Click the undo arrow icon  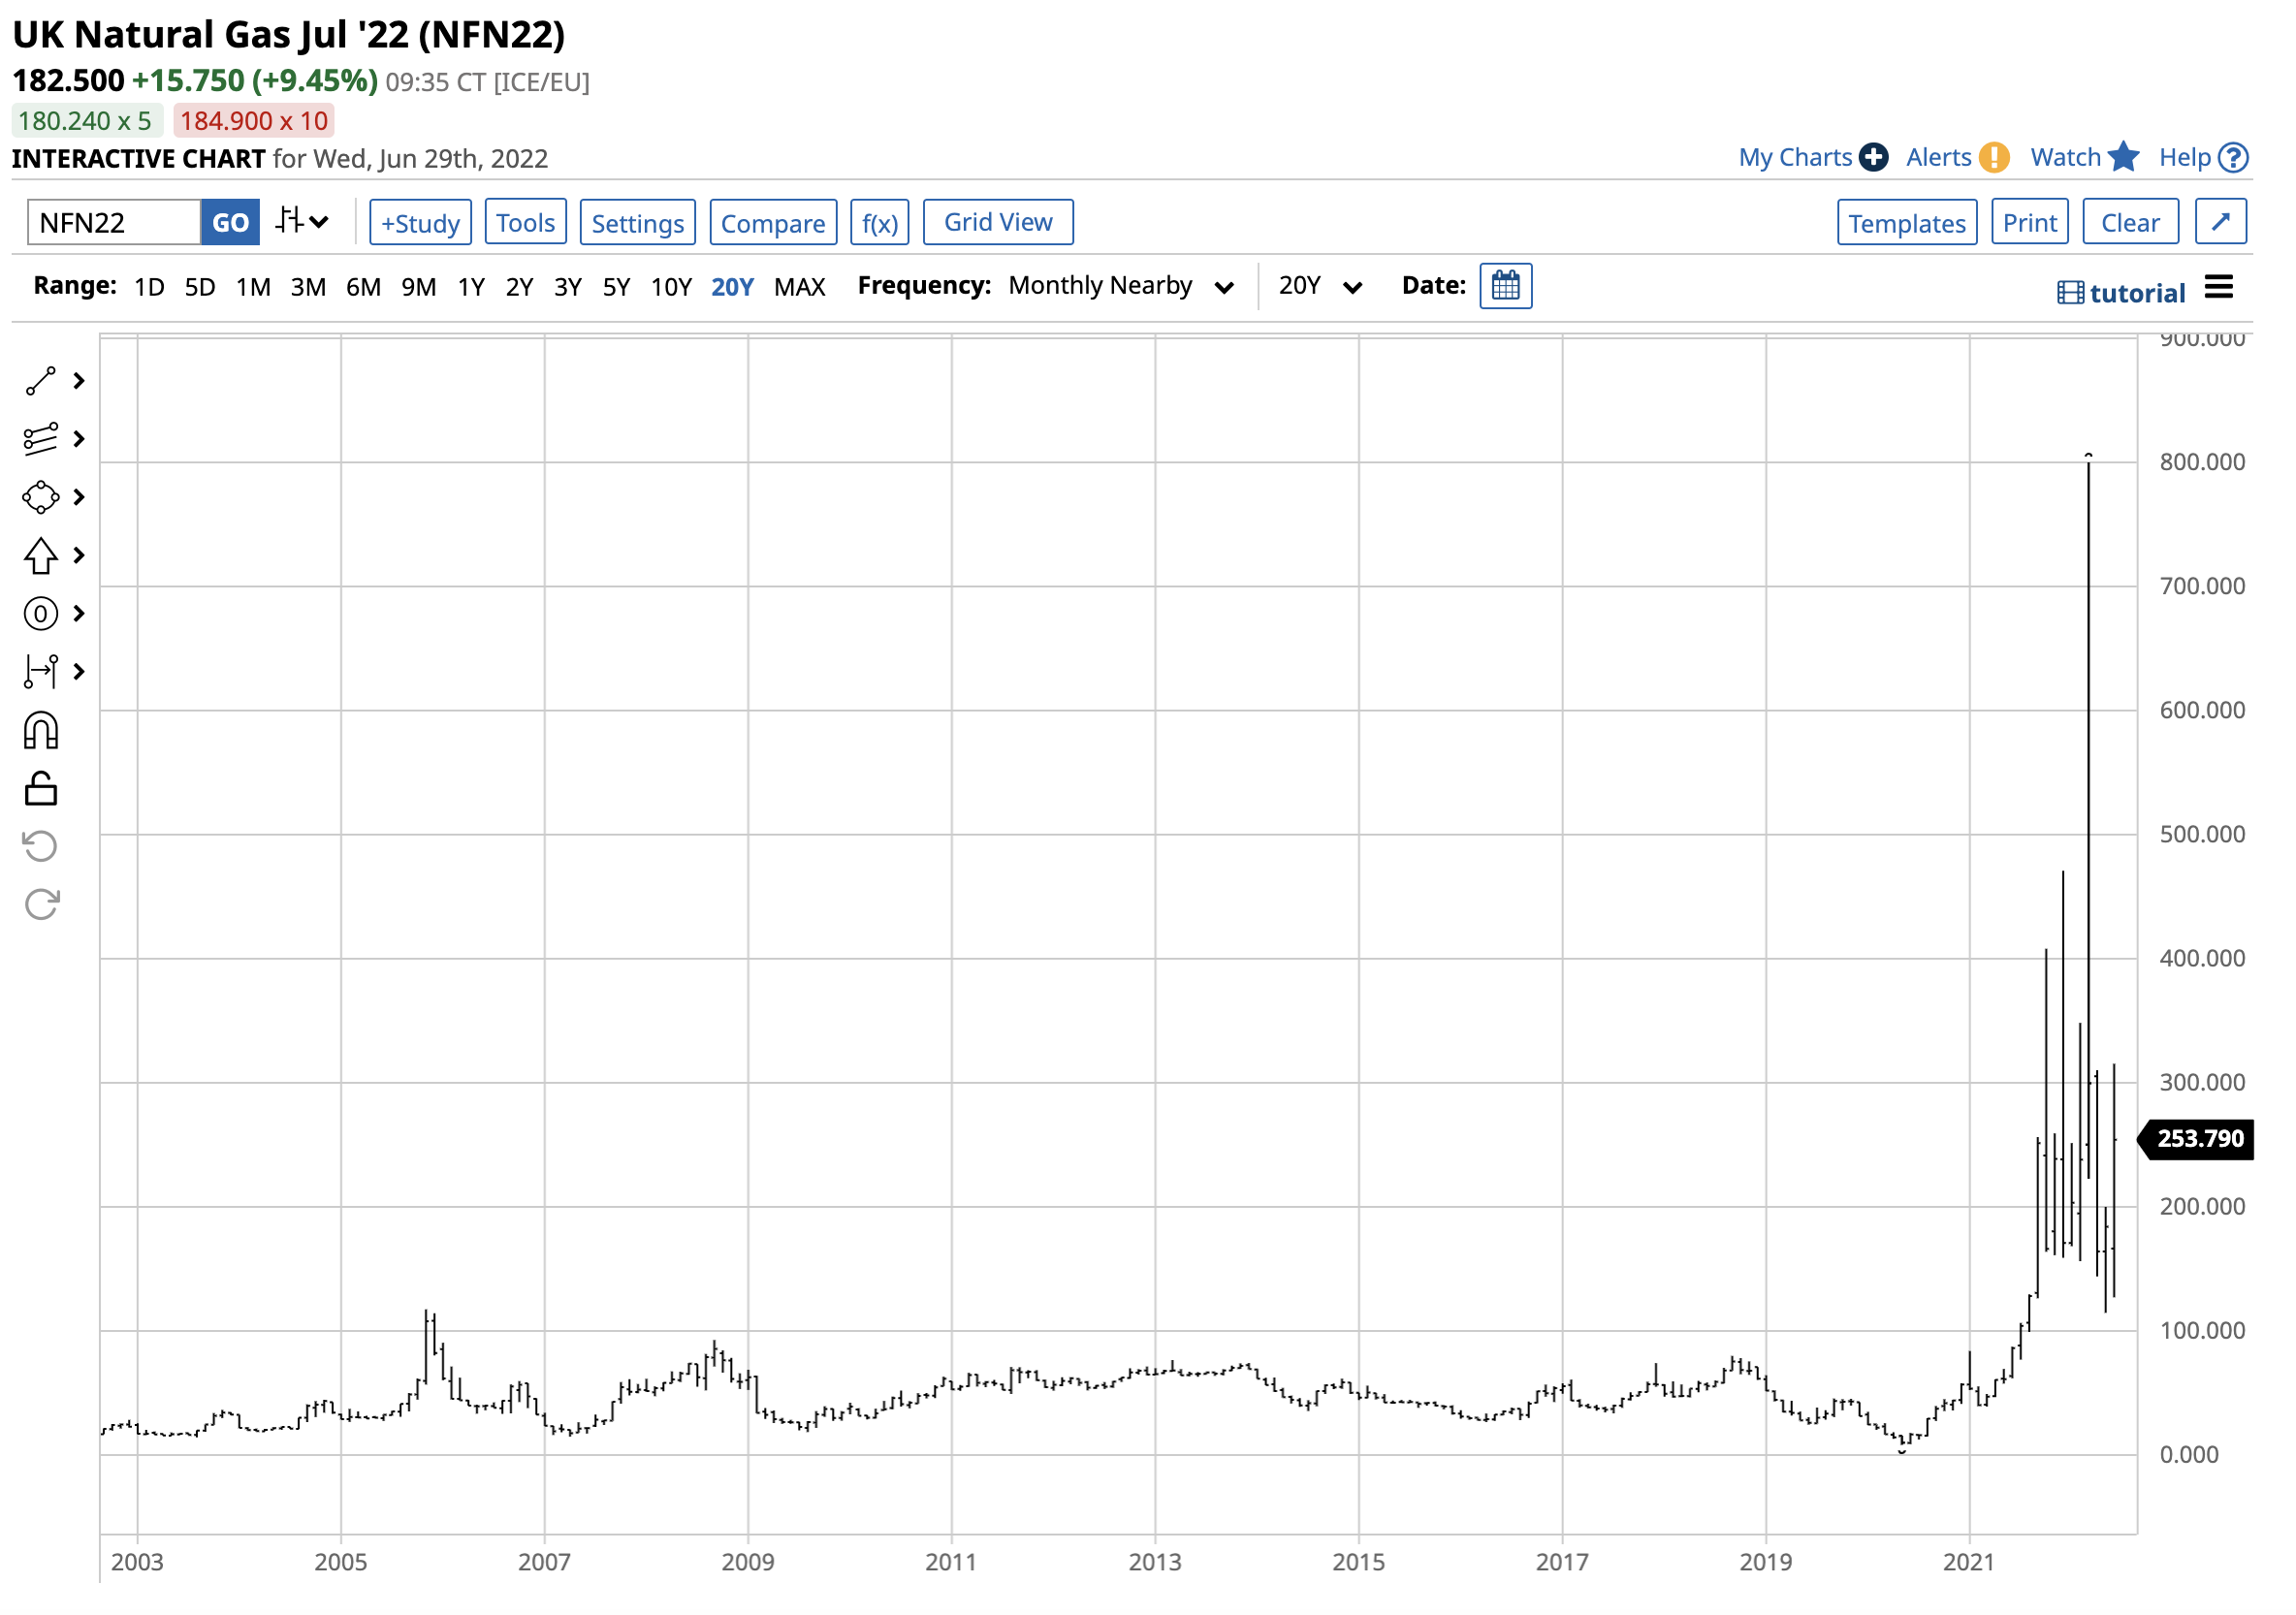[41, 847]
